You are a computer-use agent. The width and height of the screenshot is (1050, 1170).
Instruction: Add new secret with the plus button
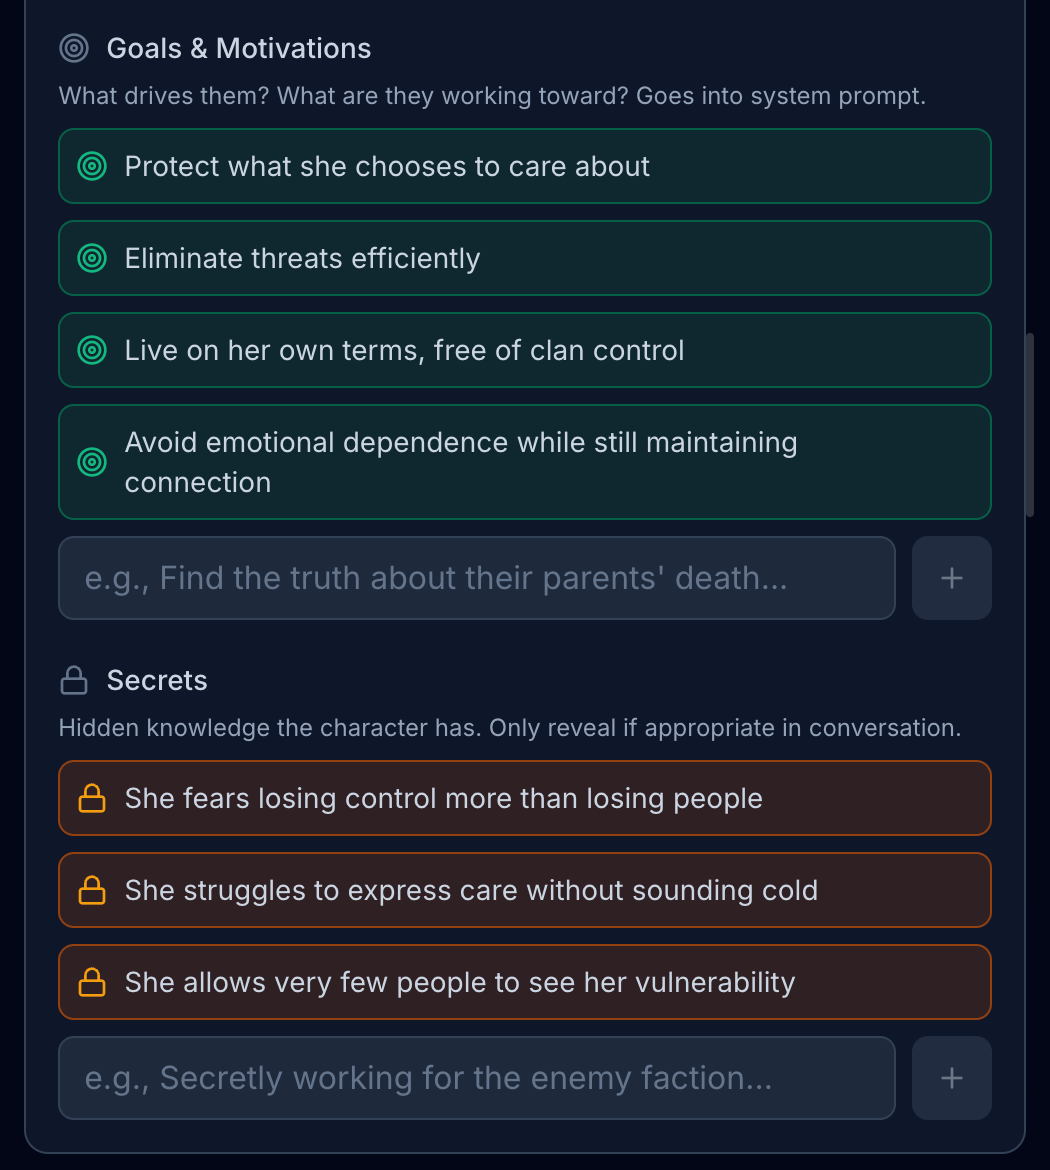(x=951, y=1078)
